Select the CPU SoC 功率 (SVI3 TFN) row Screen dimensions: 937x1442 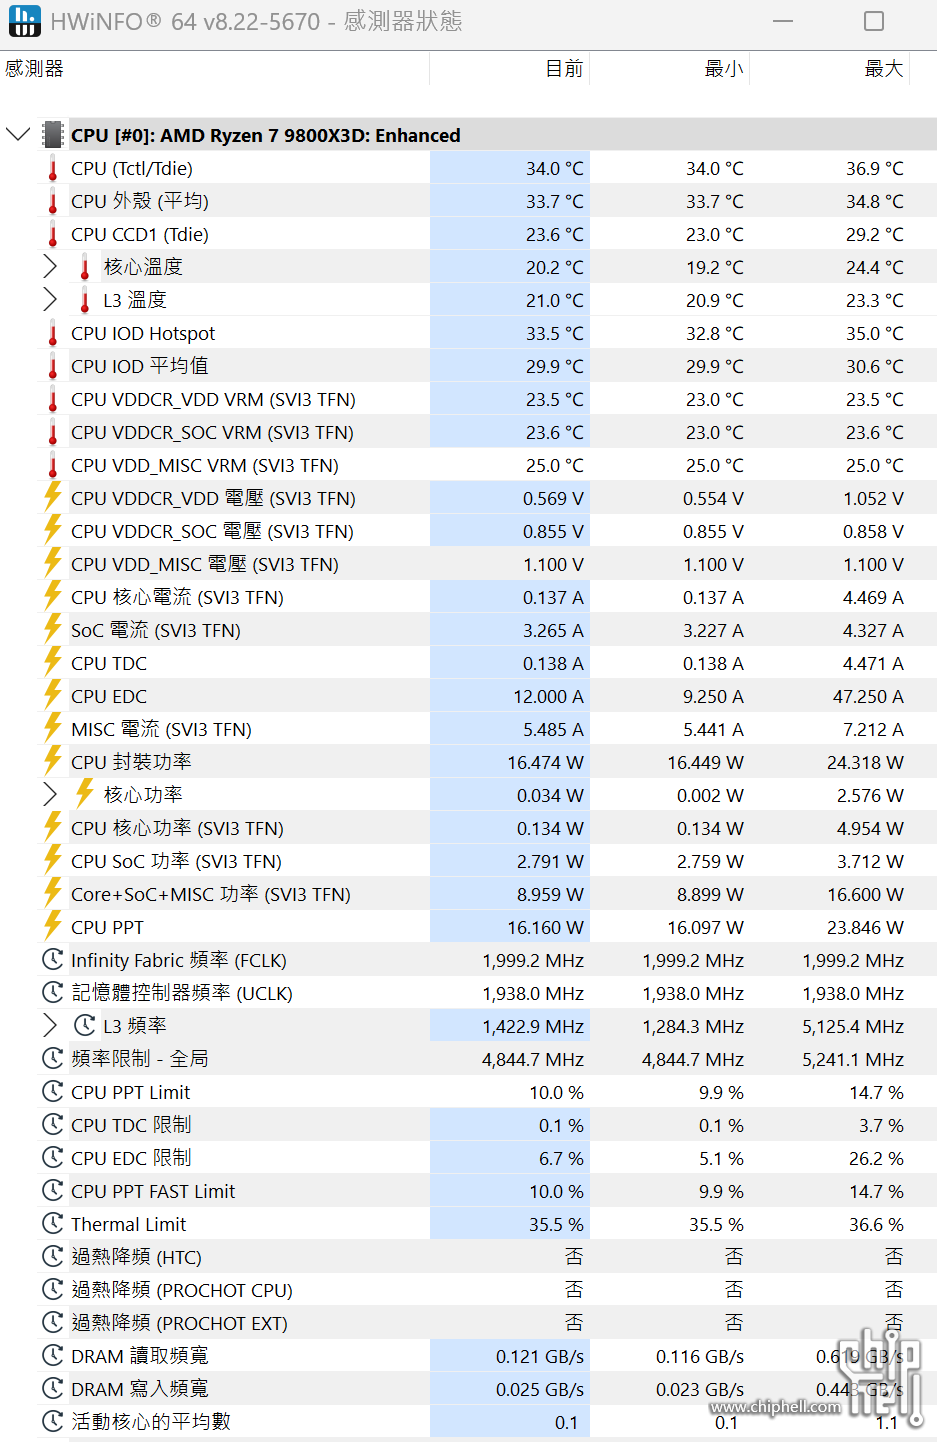(487, 861)
